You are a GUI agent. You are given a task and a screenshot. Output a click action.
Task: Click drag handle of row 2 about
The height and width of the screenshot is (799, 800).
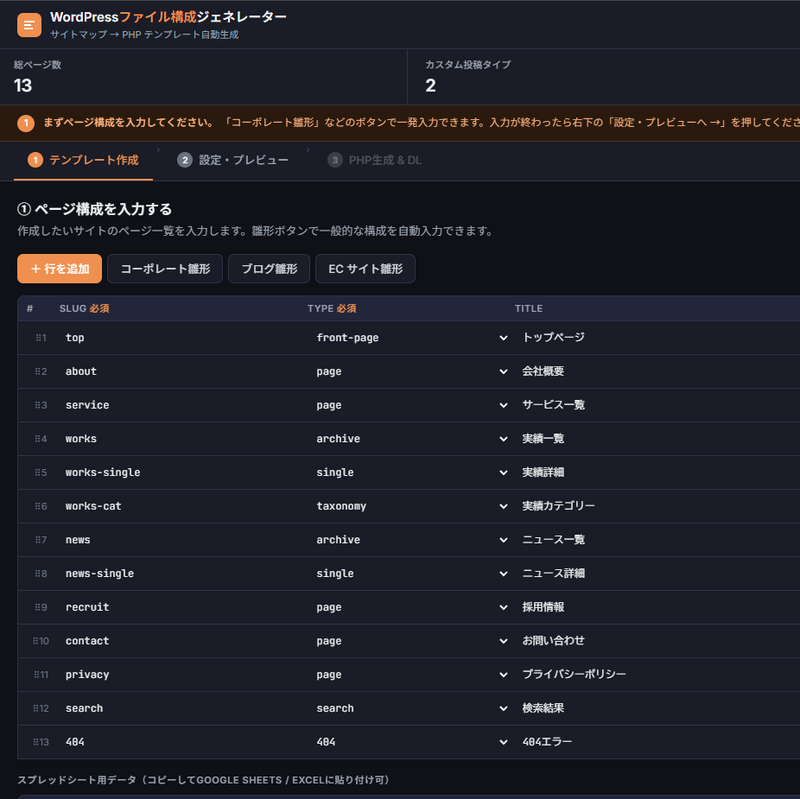(x=38, y=371)
